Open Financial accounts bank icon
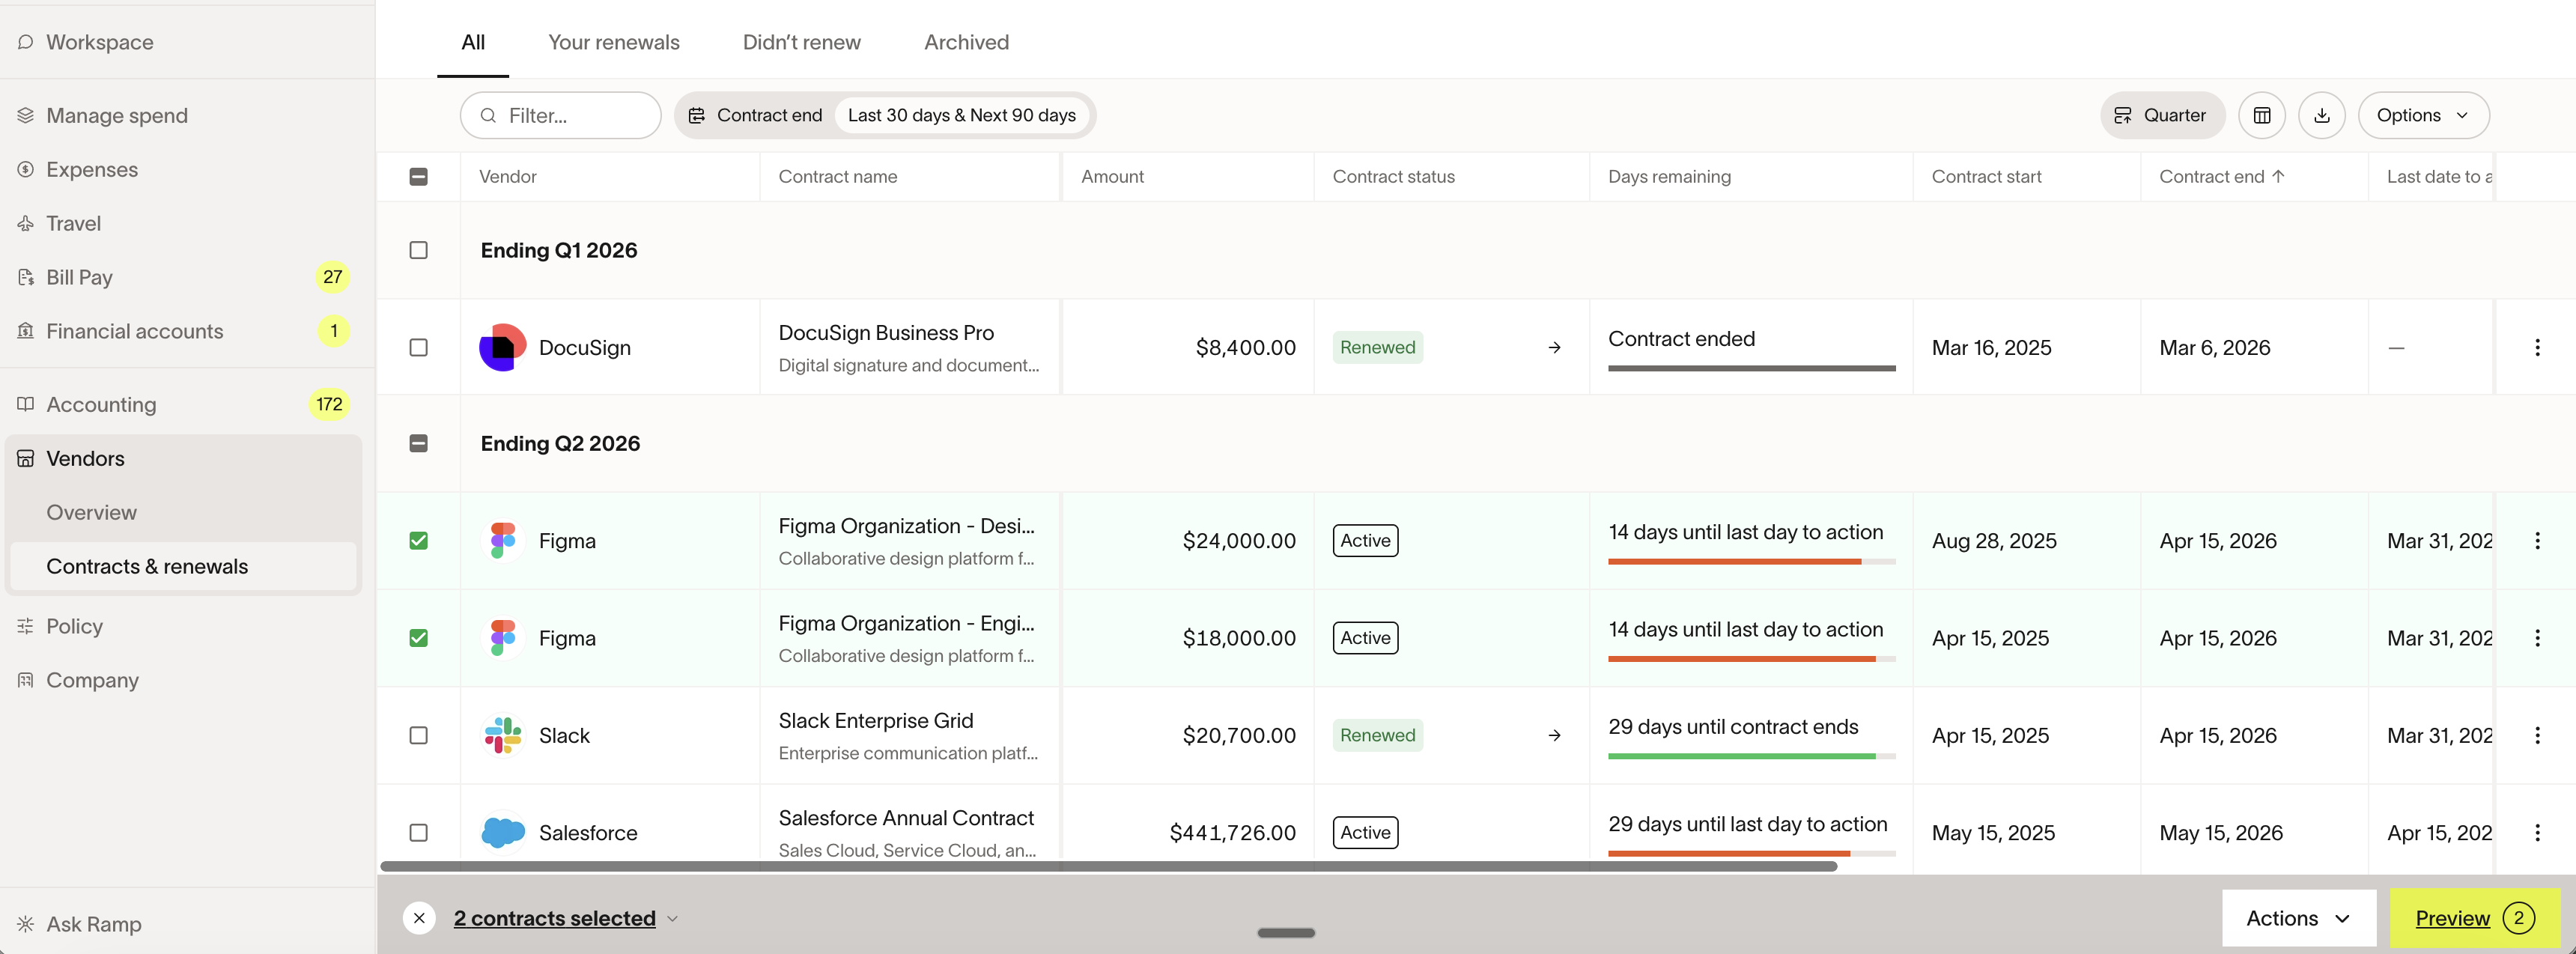Image resolution: width=2576 pixels, height=954 pixels. [x=26, y=331]
